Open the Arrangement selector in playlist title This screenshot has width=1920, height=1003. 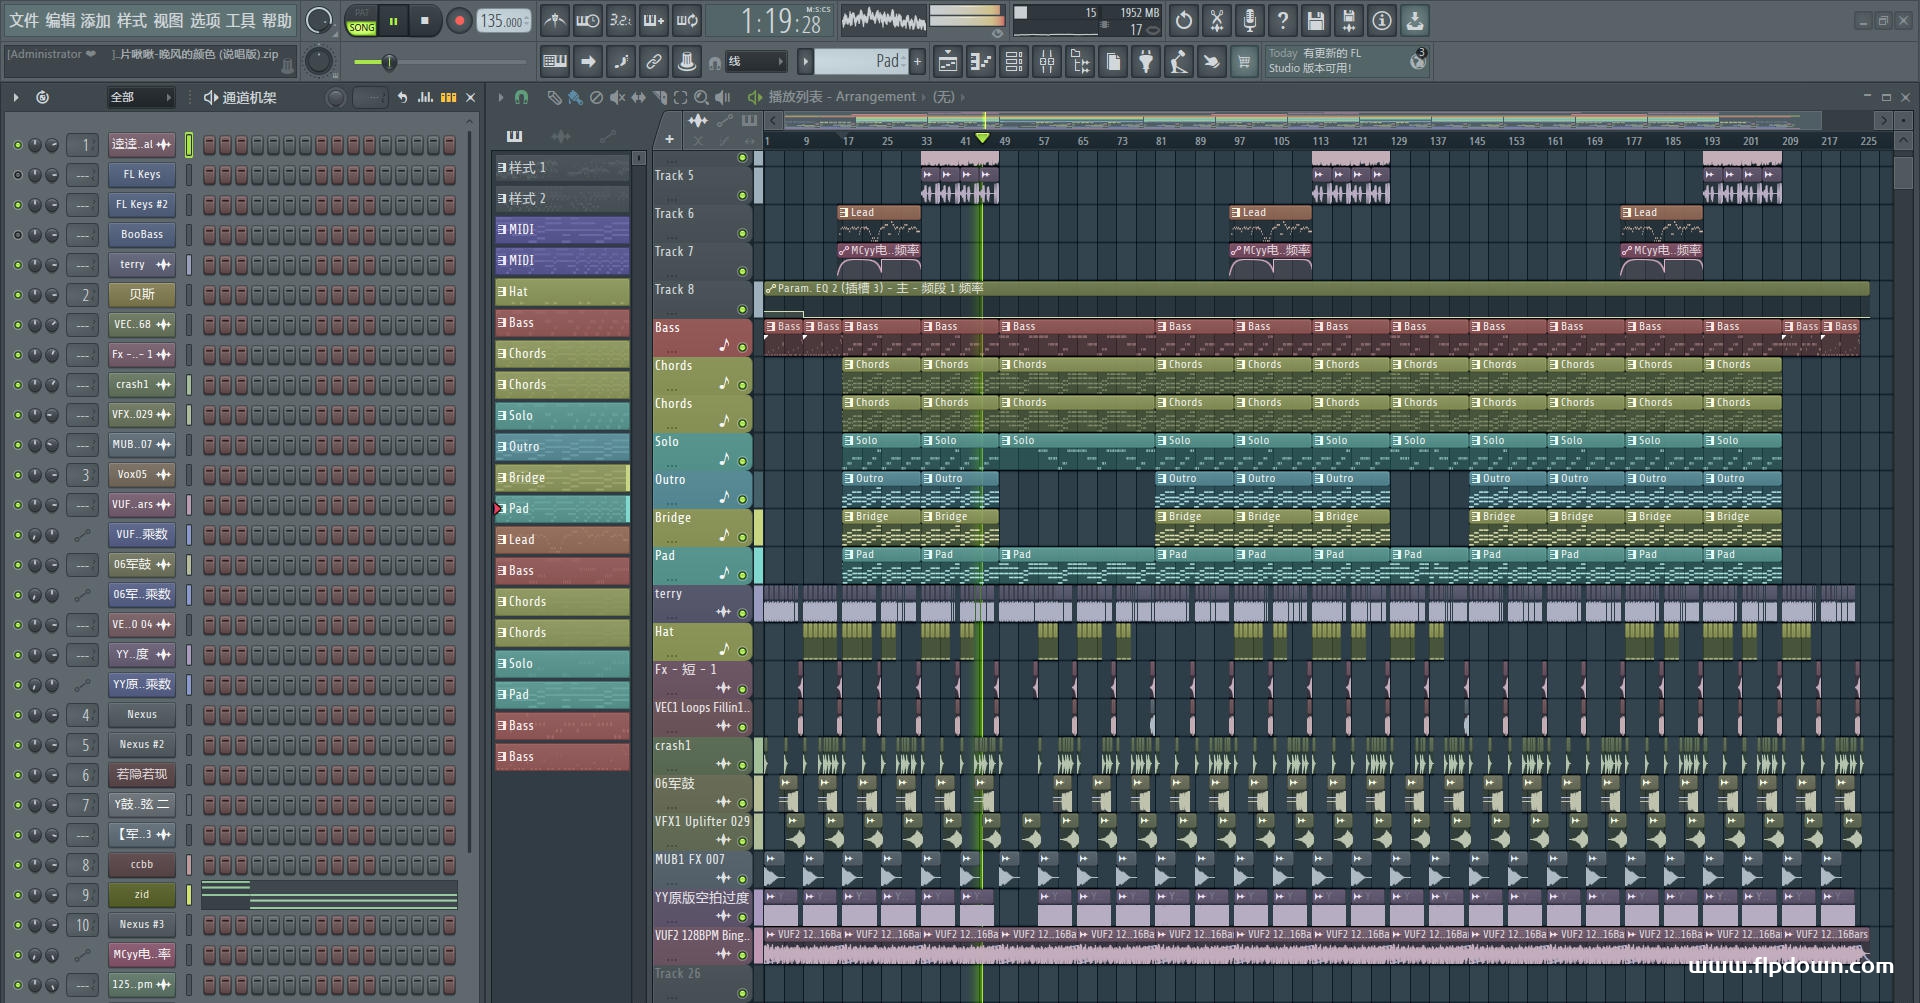point(875,97)
